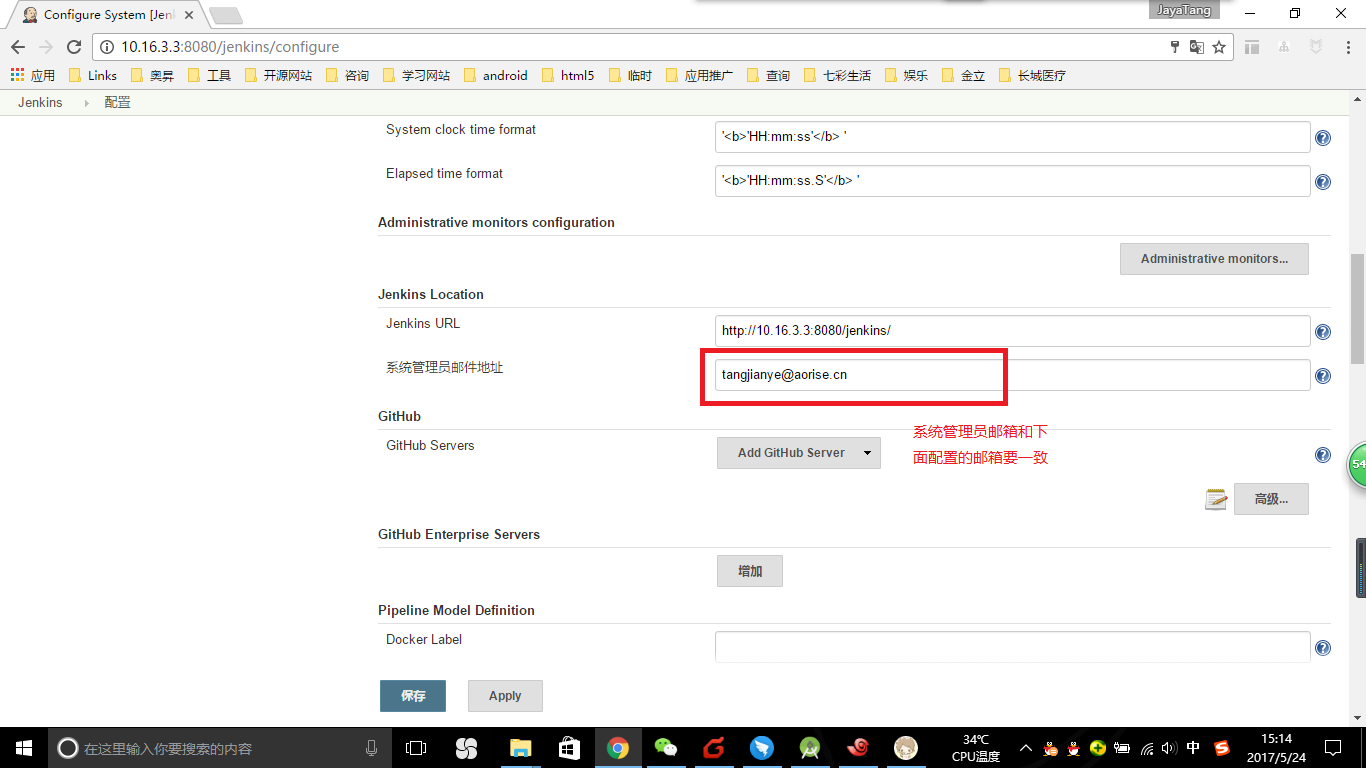Click the Cortana search box

[x=218, y=748]
